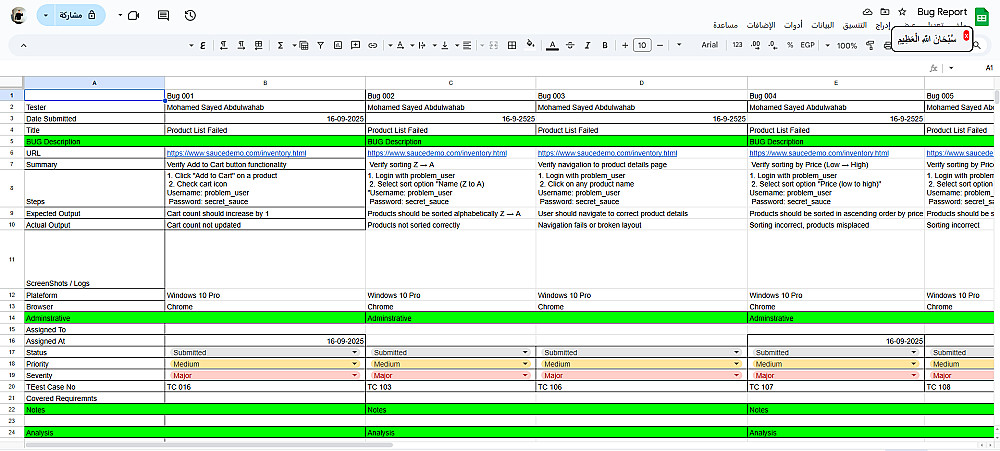The width and height of the screenshot is (1000, 451).
Task: Open أدوات tools menu
Action: click(793, 26)
